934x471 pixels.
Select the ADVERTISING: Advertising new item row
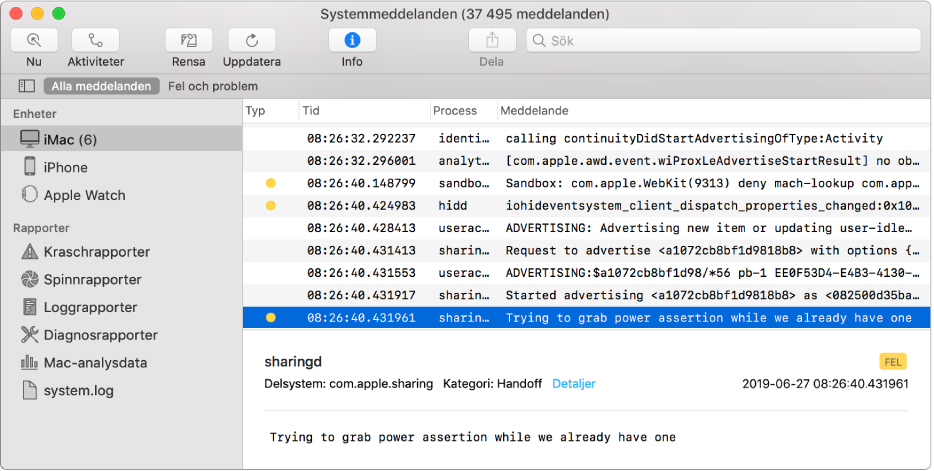pyautogui.click(x=586, y=228)
